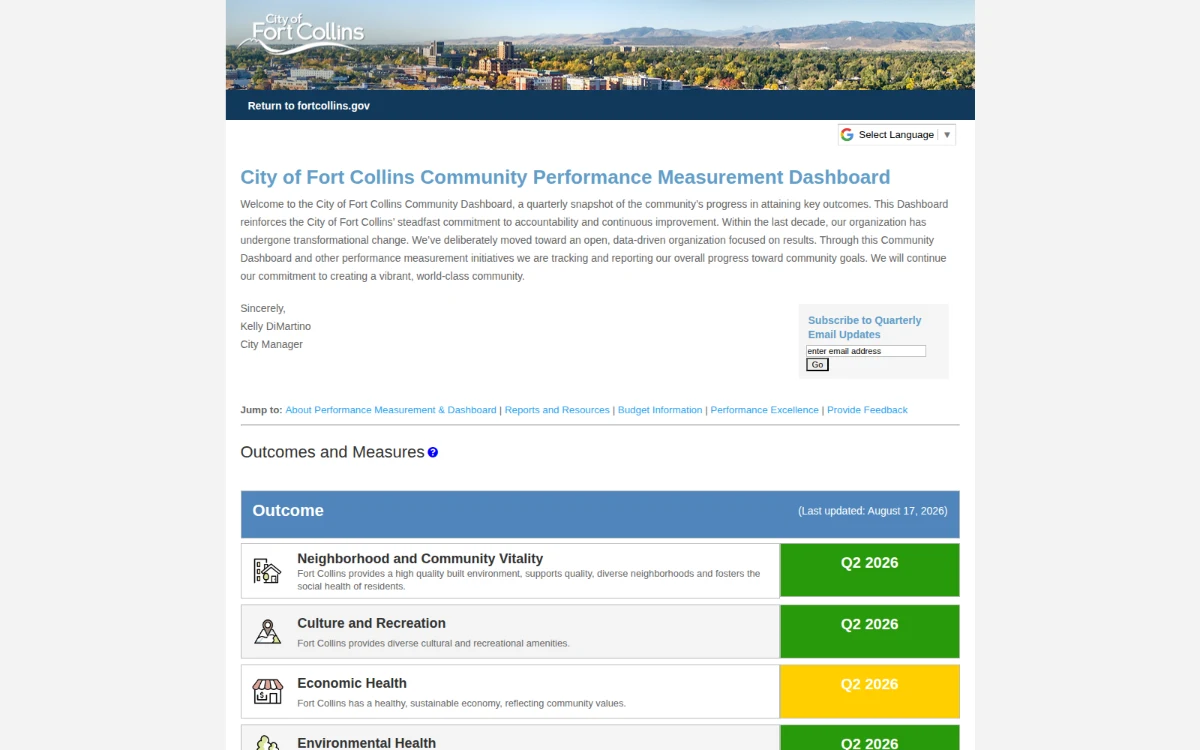Click green Q2 2026 status for Culture and Recreation
This screenshot has width=1200, height=750.
tap(869, 631)
